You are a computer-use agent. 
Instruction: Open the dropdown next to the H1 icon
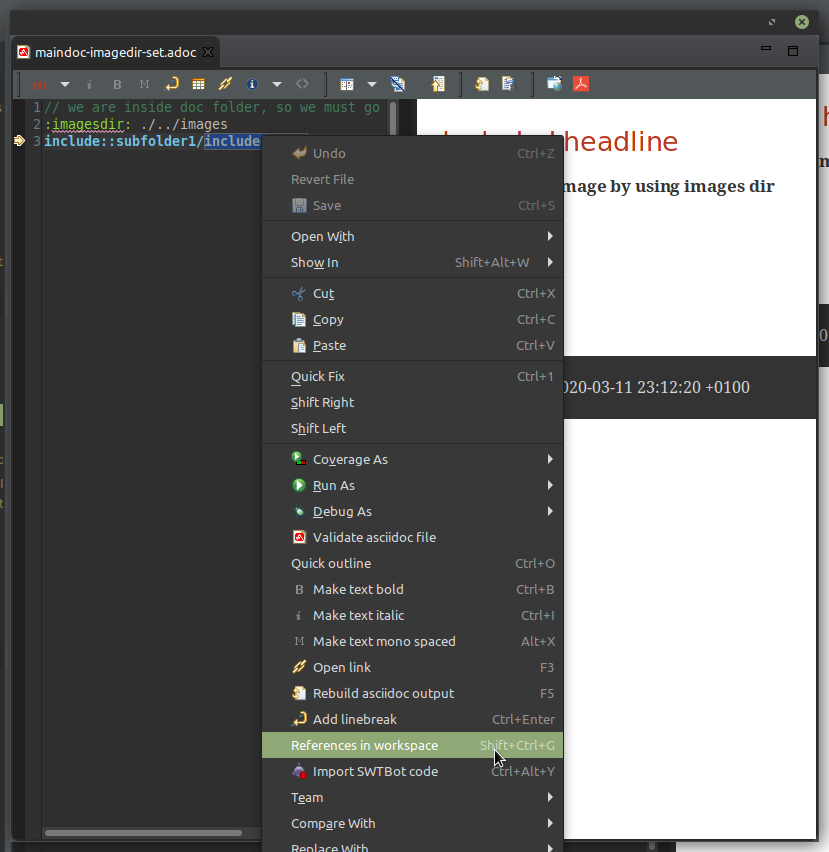pos(64,84)
